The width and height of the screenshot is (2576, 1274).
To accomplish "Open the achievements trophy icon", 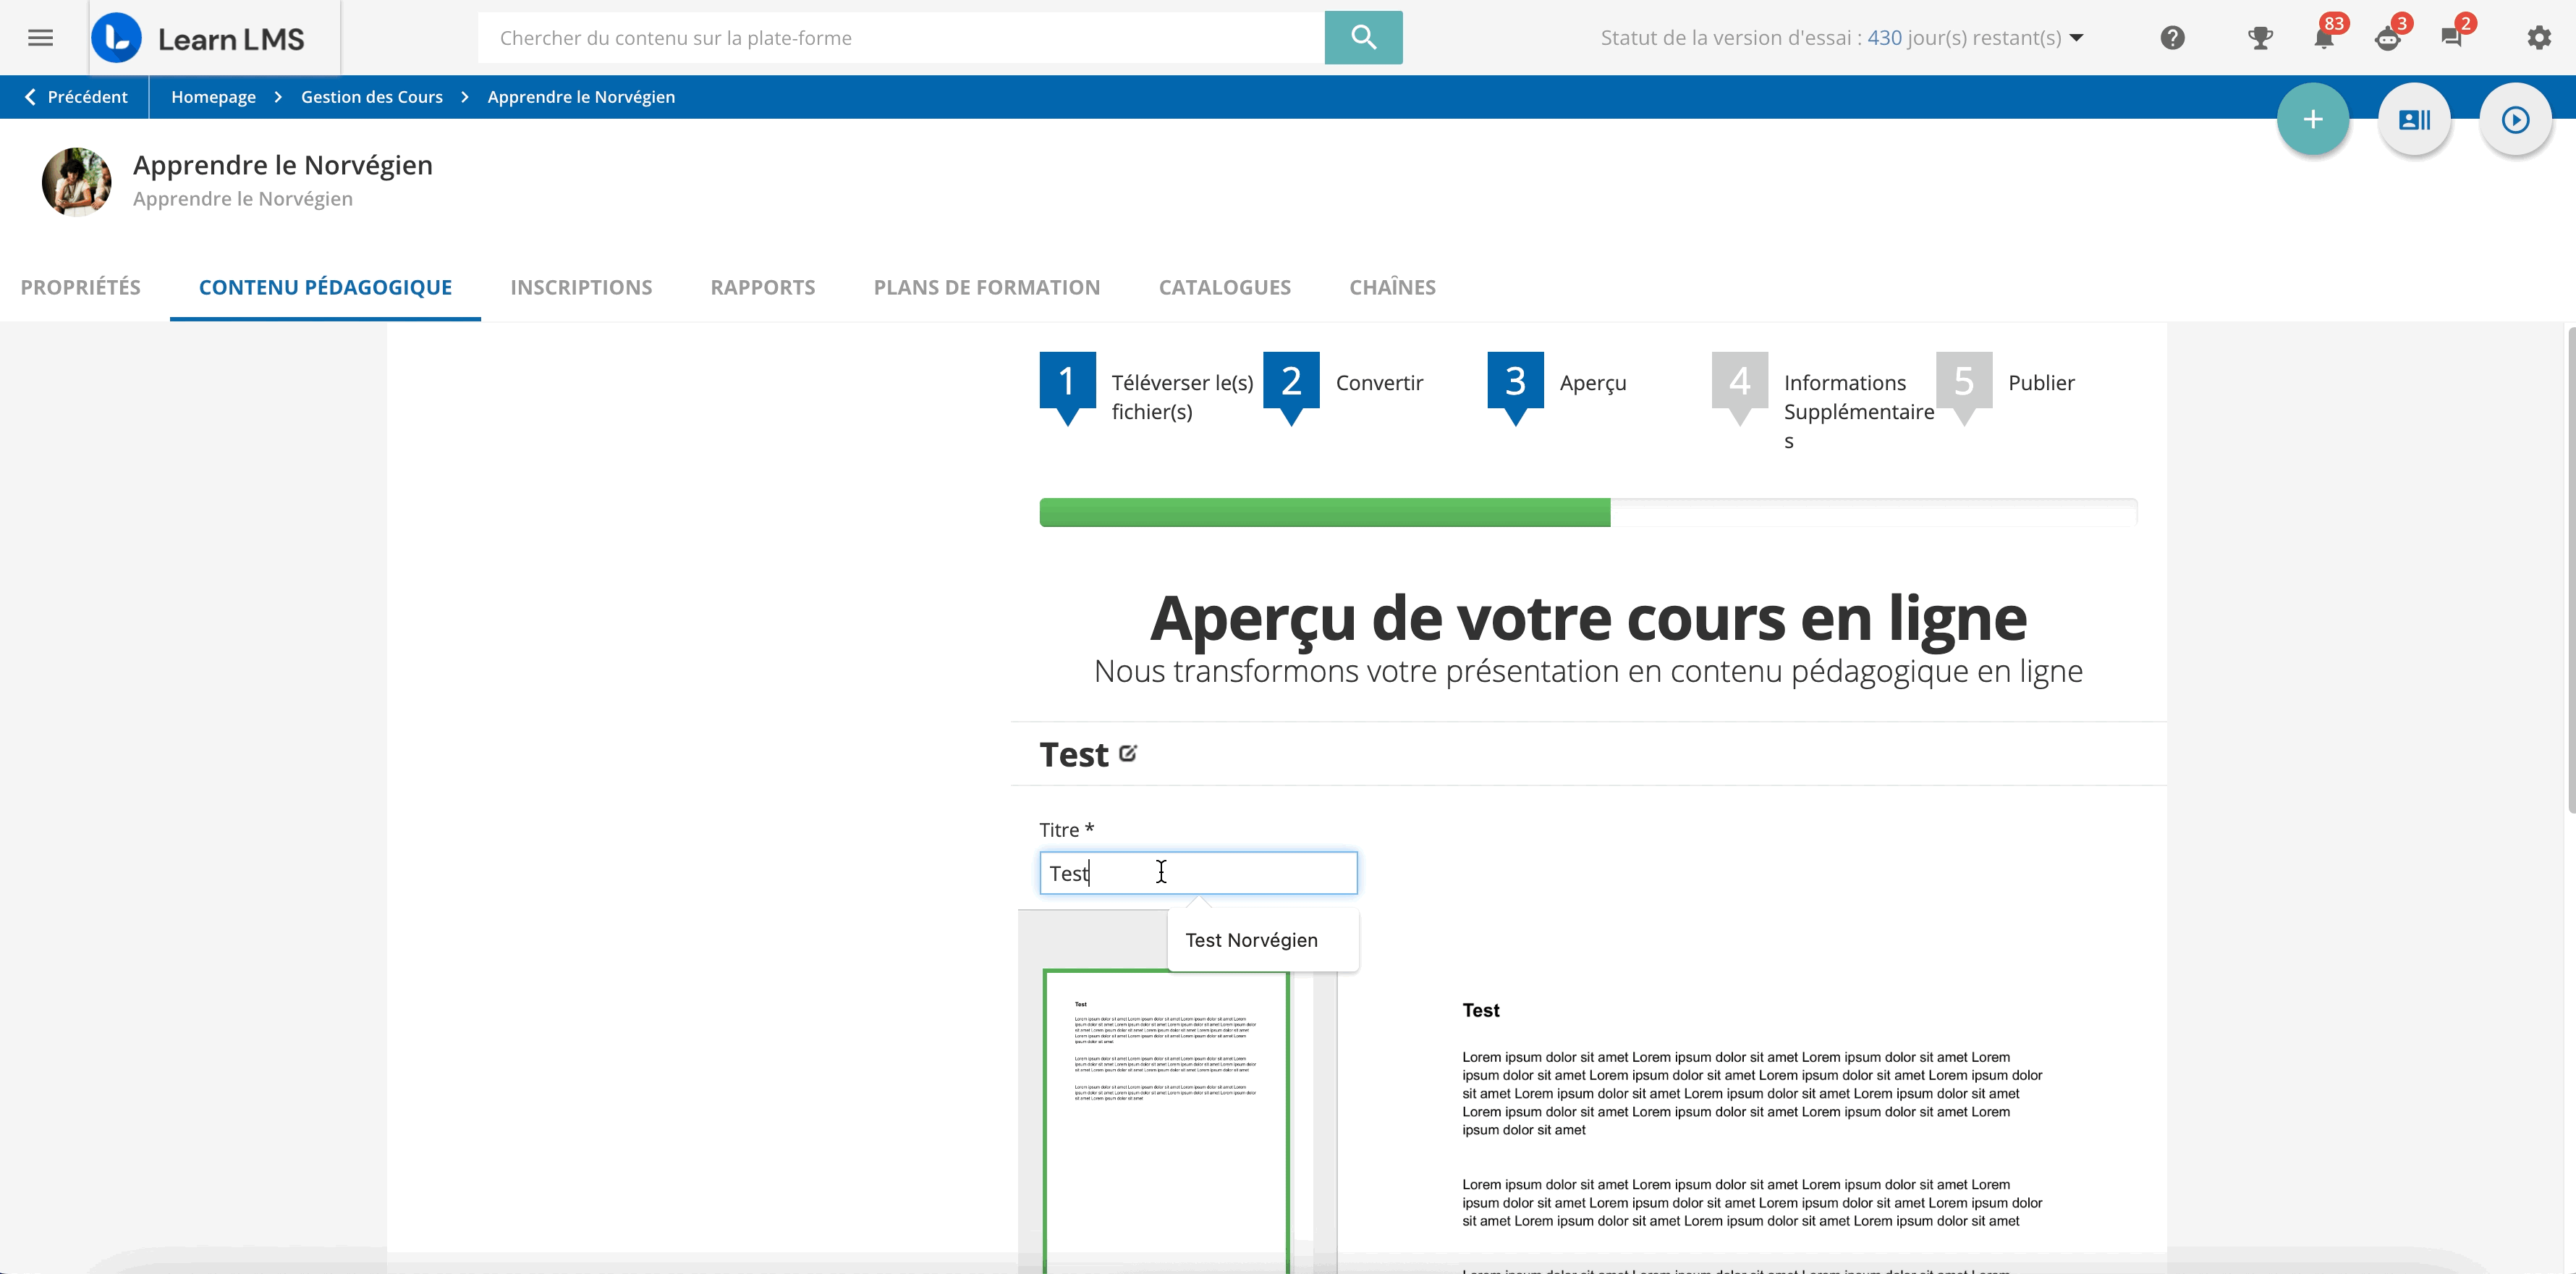I will 2260,38.
